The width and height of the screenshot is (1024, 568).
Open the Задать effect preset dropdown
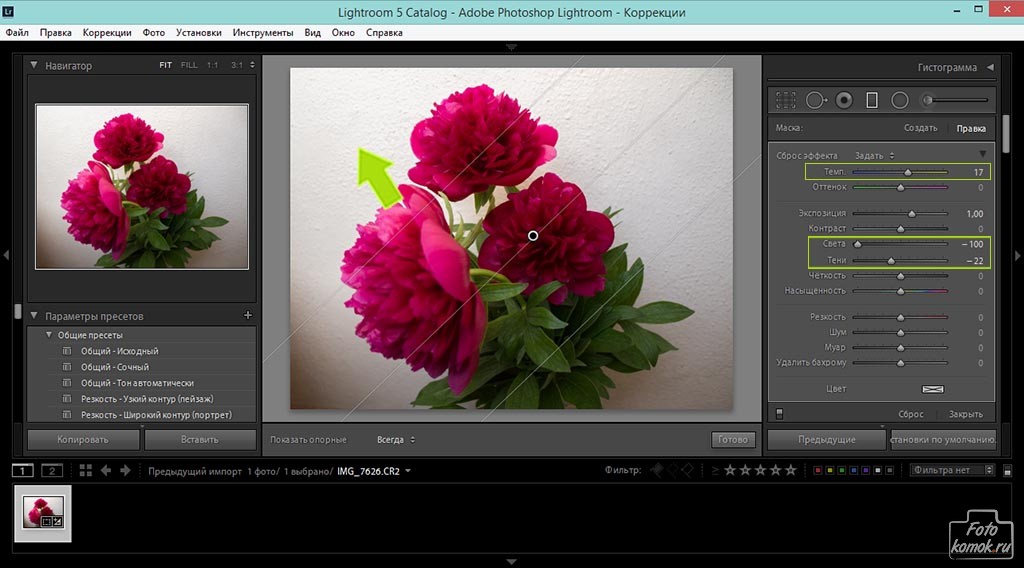click(x=874, y=156)
